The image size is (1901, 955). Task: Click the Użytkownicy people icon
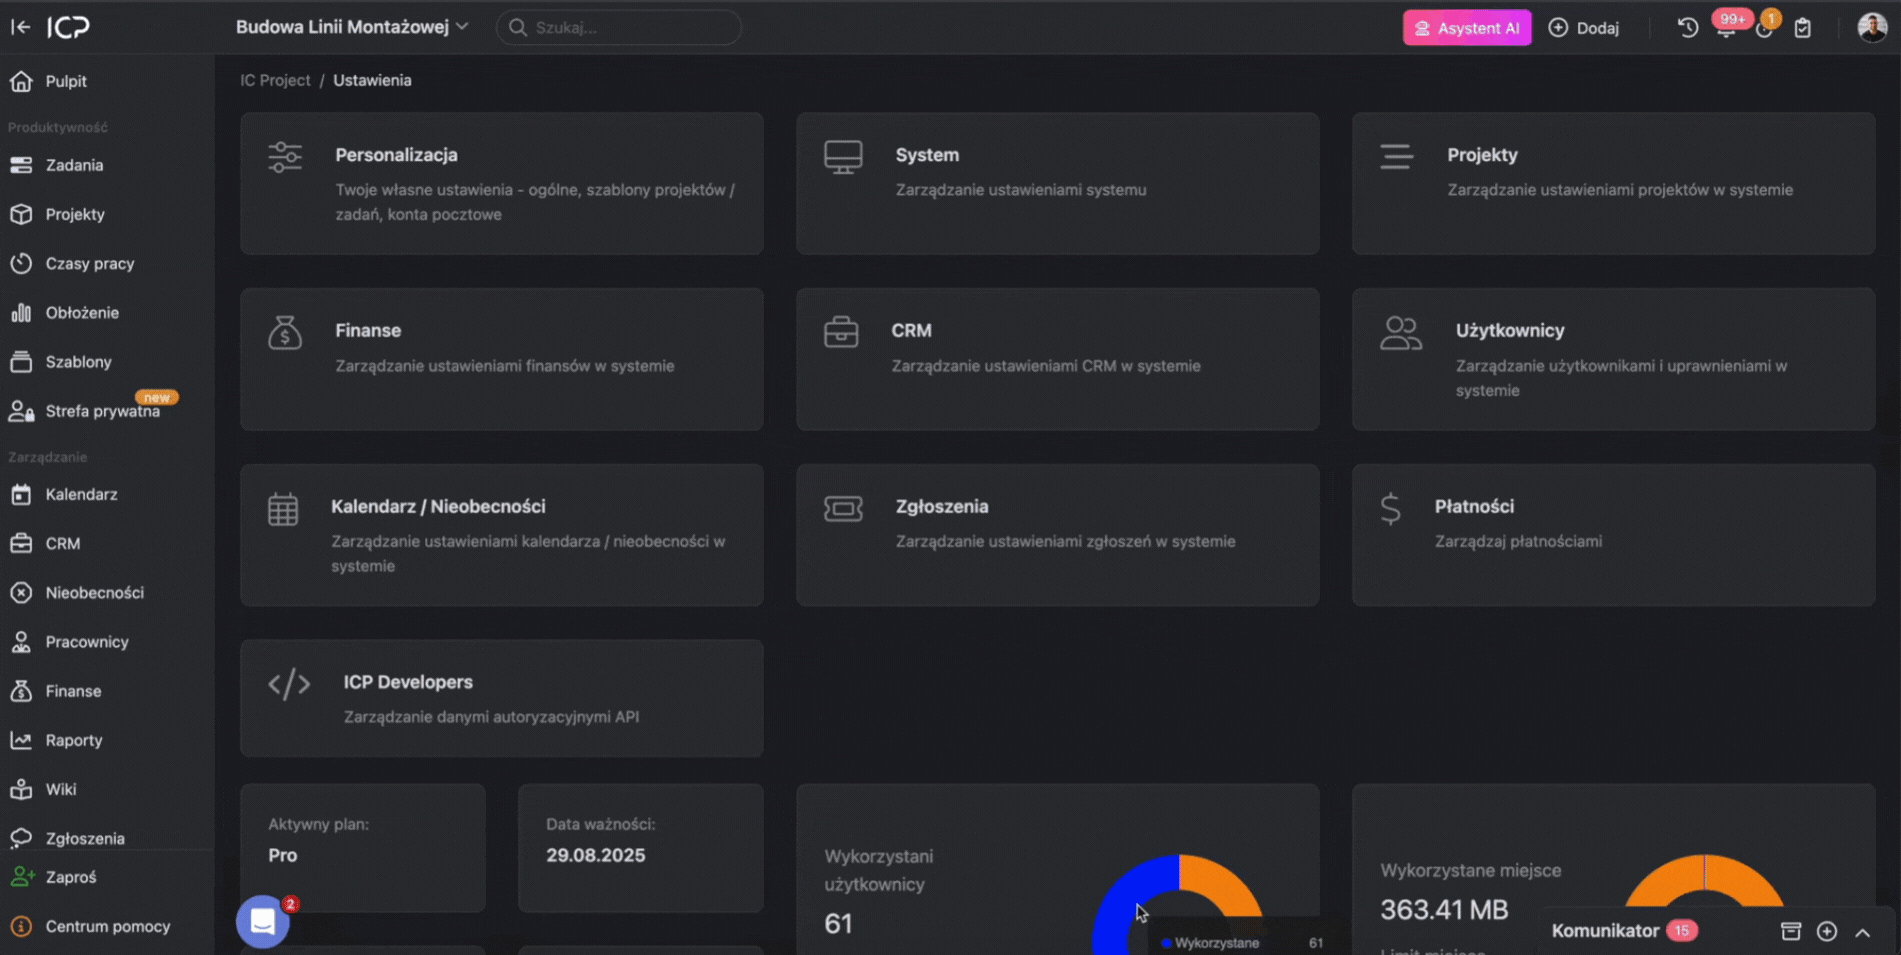pyautogui.click(x=1400, y=333)
